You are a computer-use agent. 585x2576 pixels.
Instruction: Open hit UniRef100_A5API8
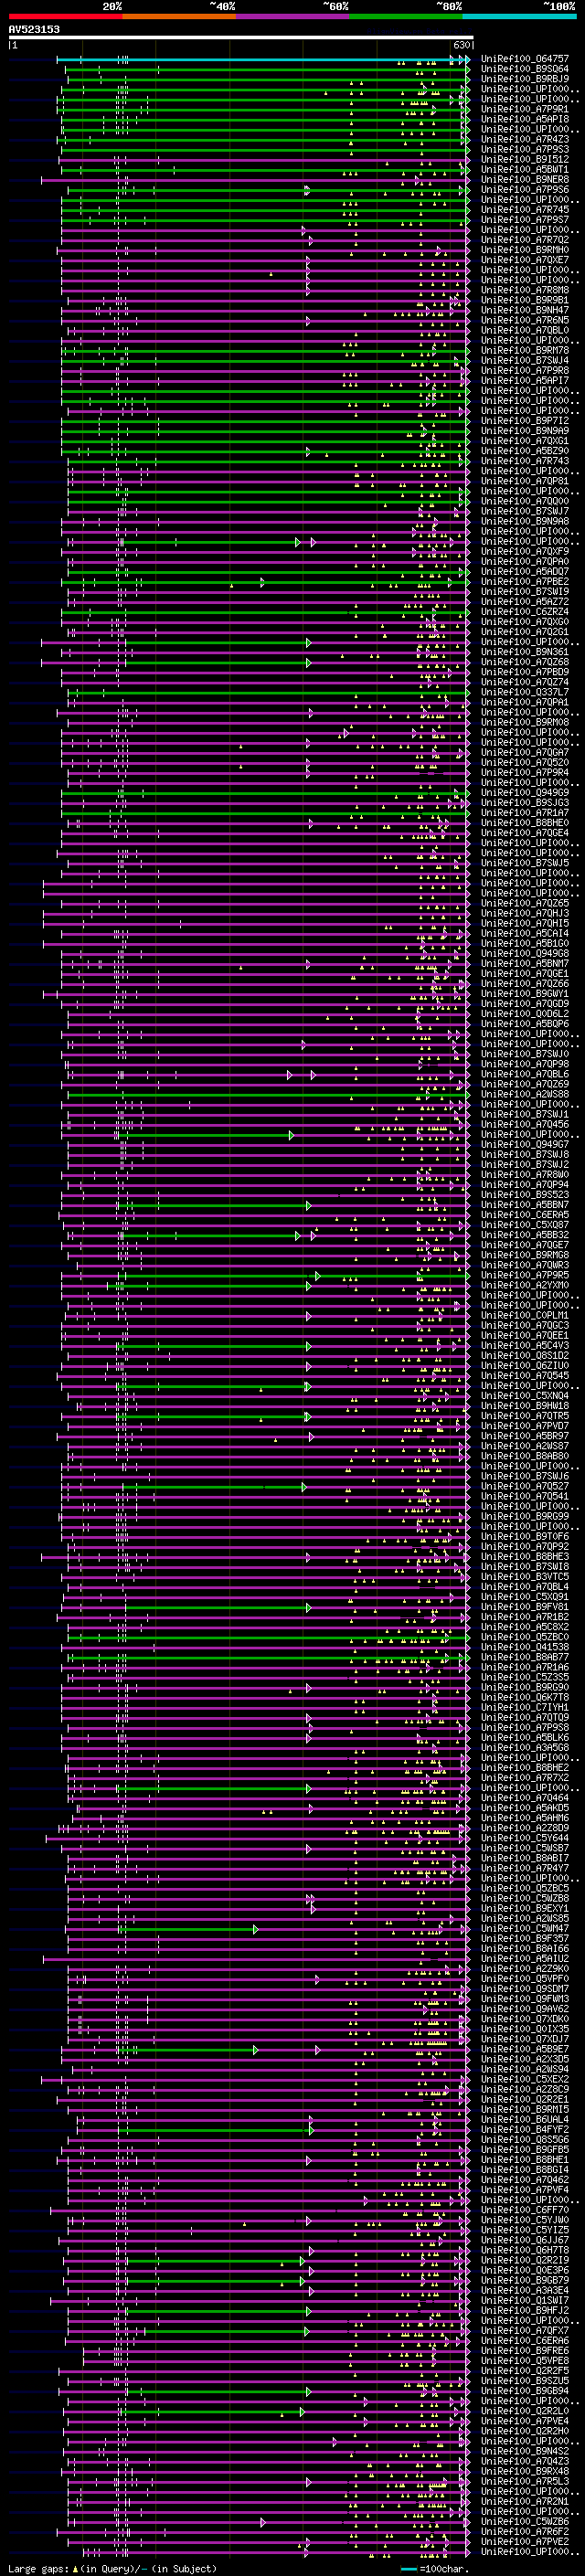[524, 119]
